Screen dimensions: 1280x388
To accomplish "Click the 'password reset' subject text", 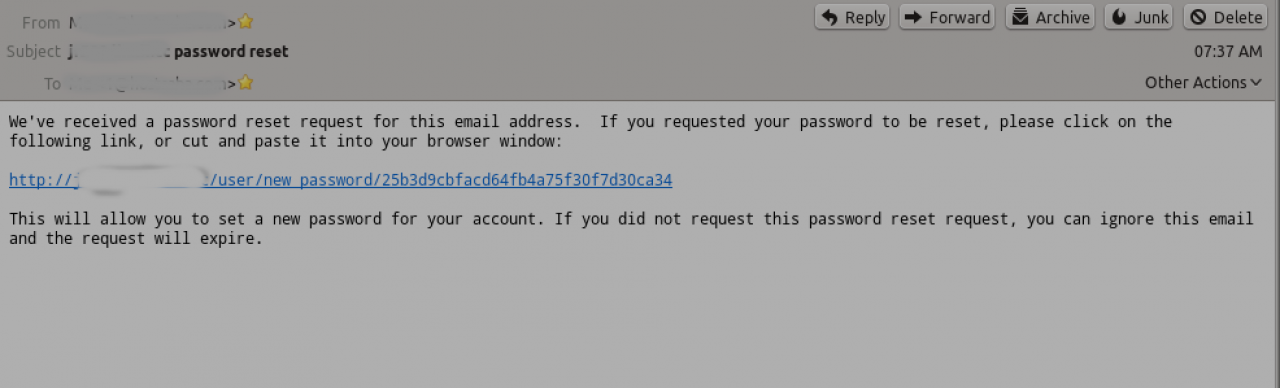I will pos(232,51).
